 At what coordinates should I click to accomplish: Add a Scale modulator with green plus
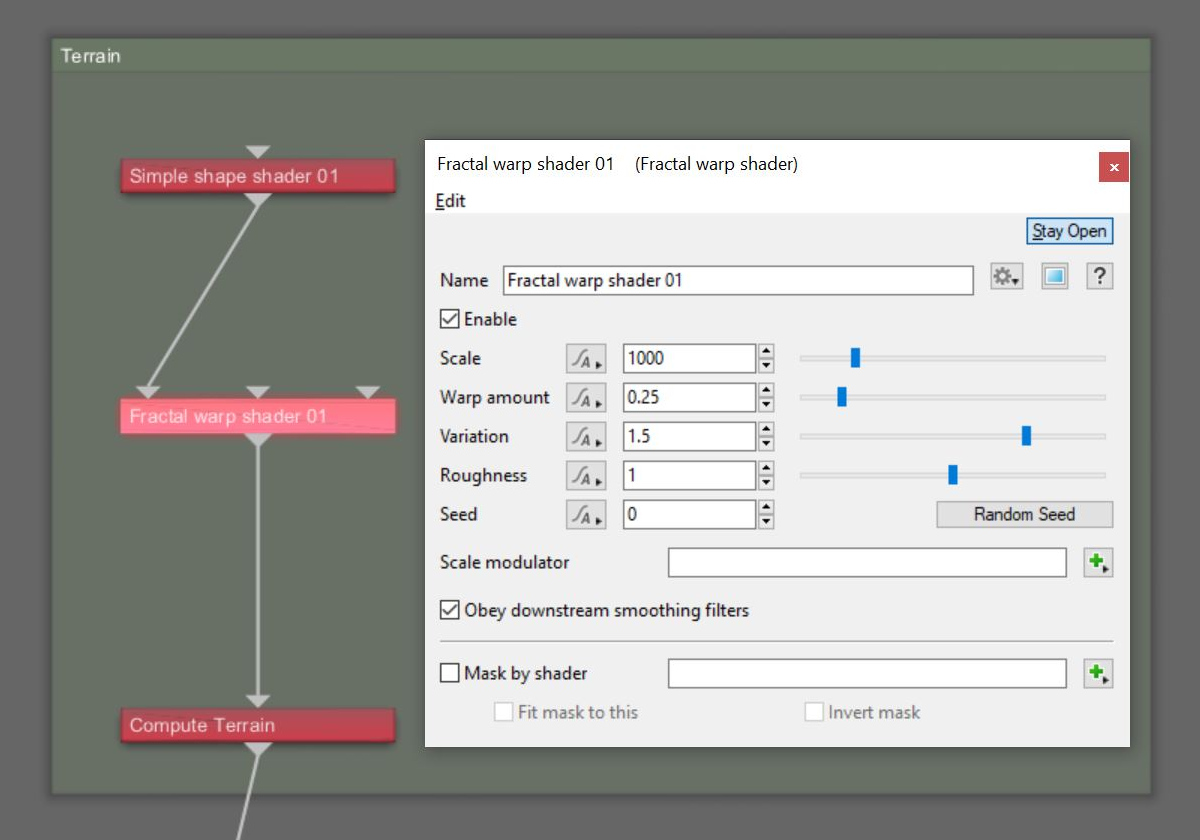(x=1098, y=563)
